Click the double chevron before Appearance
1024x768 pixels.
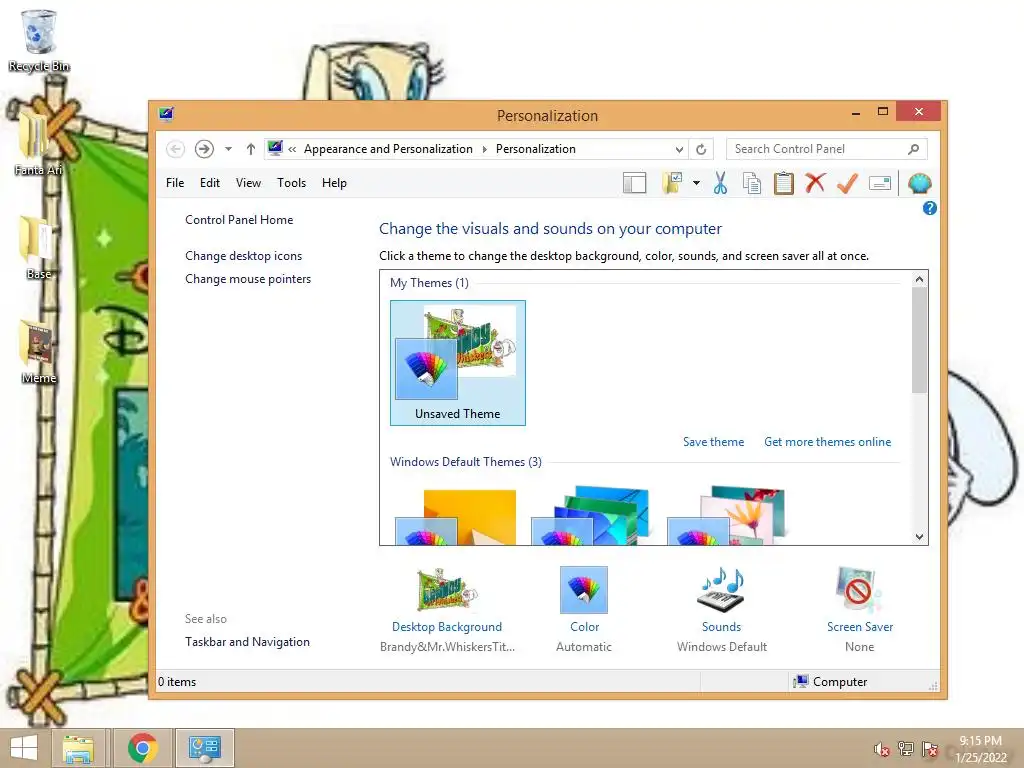click(292, 150)
